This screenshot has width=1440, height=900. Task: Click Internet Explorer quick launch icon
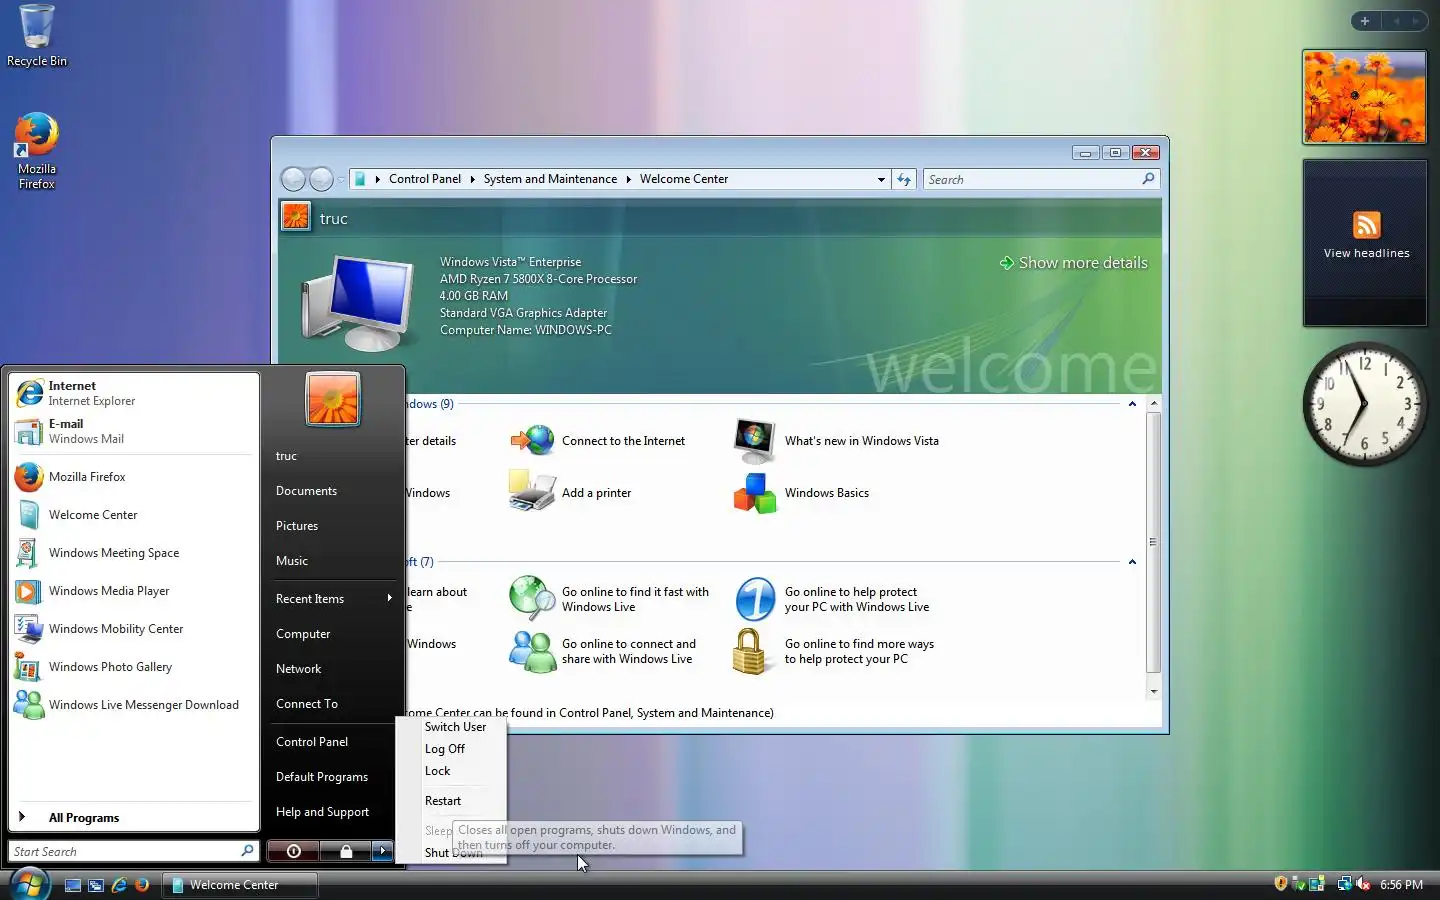119,885
